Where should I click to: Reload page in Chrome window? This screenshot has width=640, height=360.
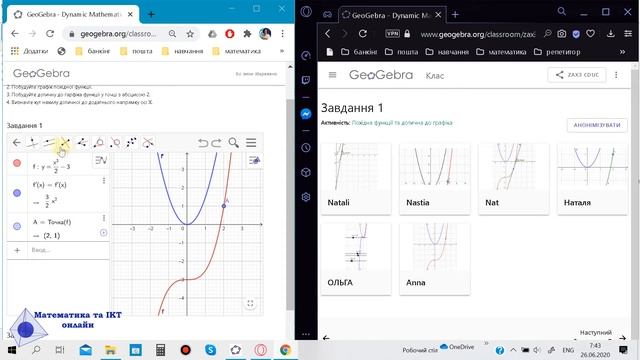click(x=50, y=33)
